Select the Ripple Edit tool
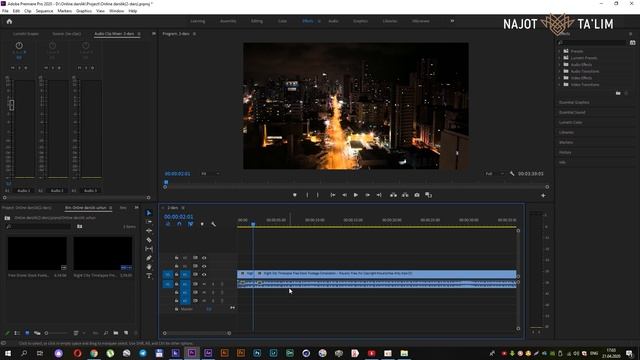Image resolution: width=640 pixels, height=360 pixels. coord(149,231)
